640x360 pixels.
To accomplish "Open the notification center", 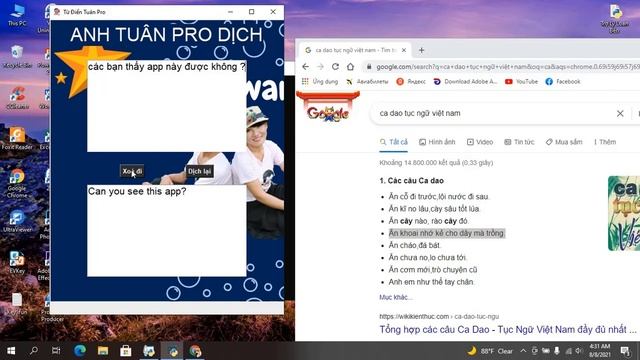I will coord(625,351).
